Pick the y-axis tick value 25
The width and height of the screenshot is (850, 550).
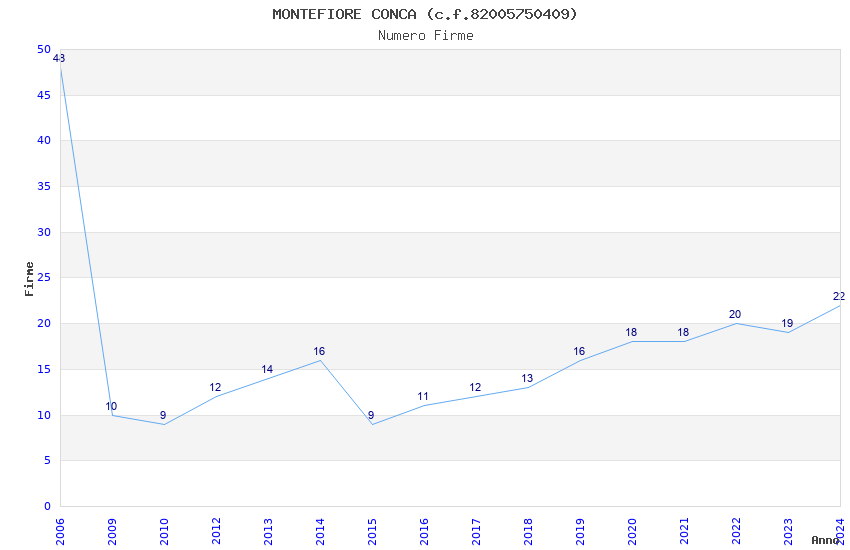(44, 277)
